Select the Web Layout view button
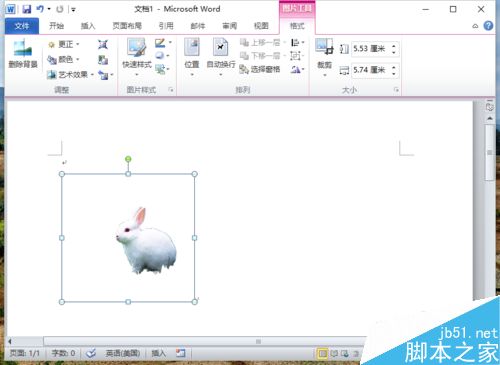Viewport: 500px width, 365px height. (344, 353)
